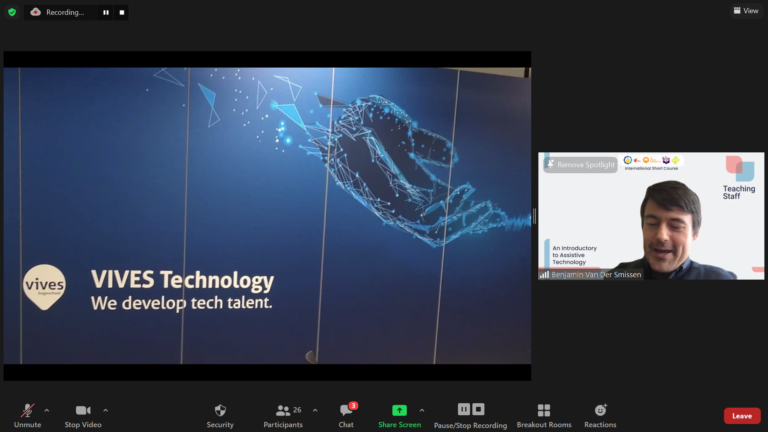Pause recording in the bottom toolbar
The height and width of the screenshot is (432, 768).
pyautogui.click(x=464, y=409)
